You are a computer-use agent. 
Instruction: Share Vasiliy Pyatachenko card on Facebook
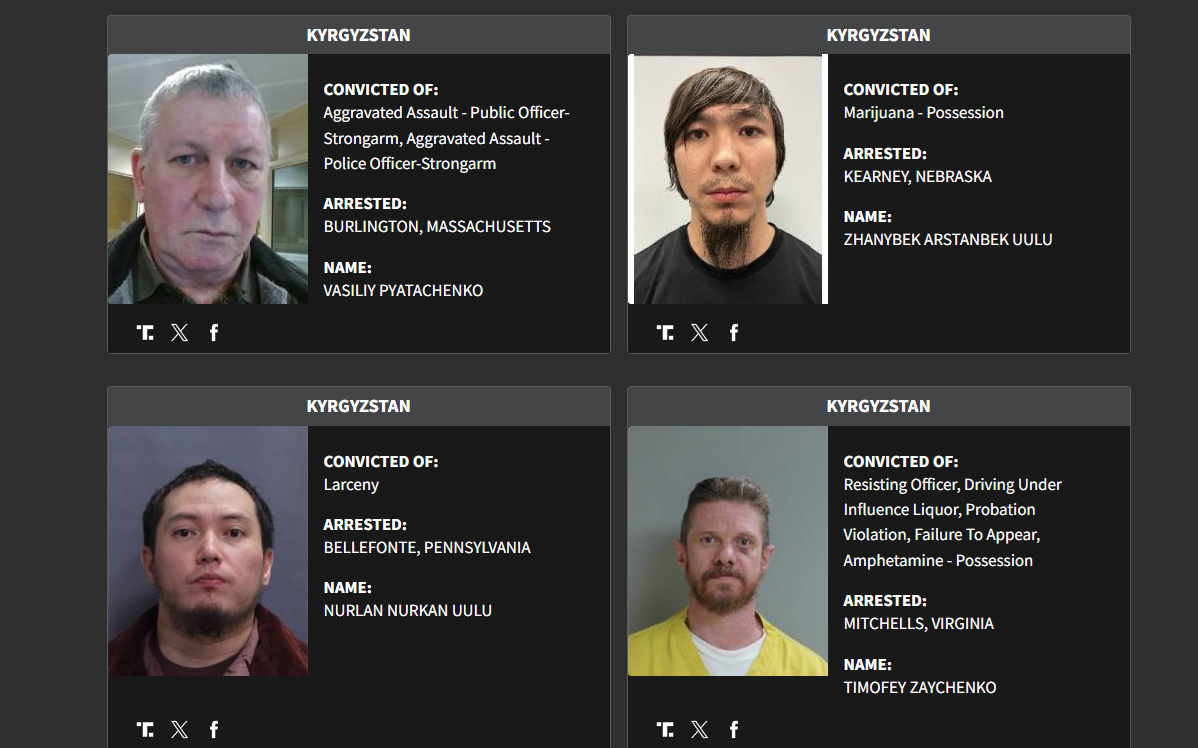(x=214, y=332)
